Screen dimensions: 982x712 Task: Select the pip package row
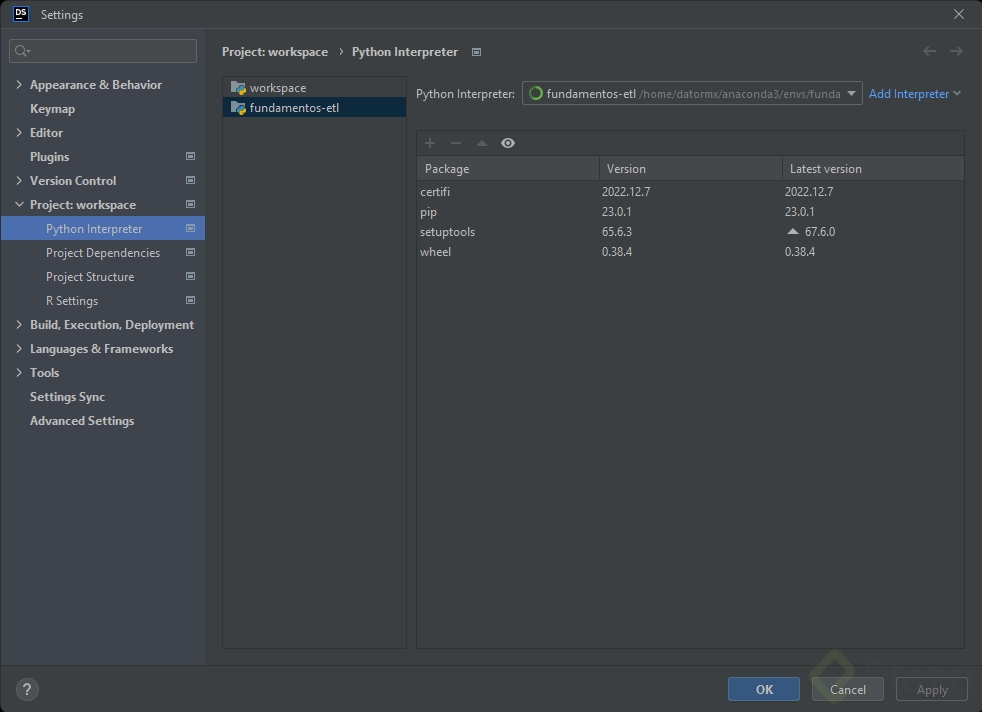click(x=690, y=212)
